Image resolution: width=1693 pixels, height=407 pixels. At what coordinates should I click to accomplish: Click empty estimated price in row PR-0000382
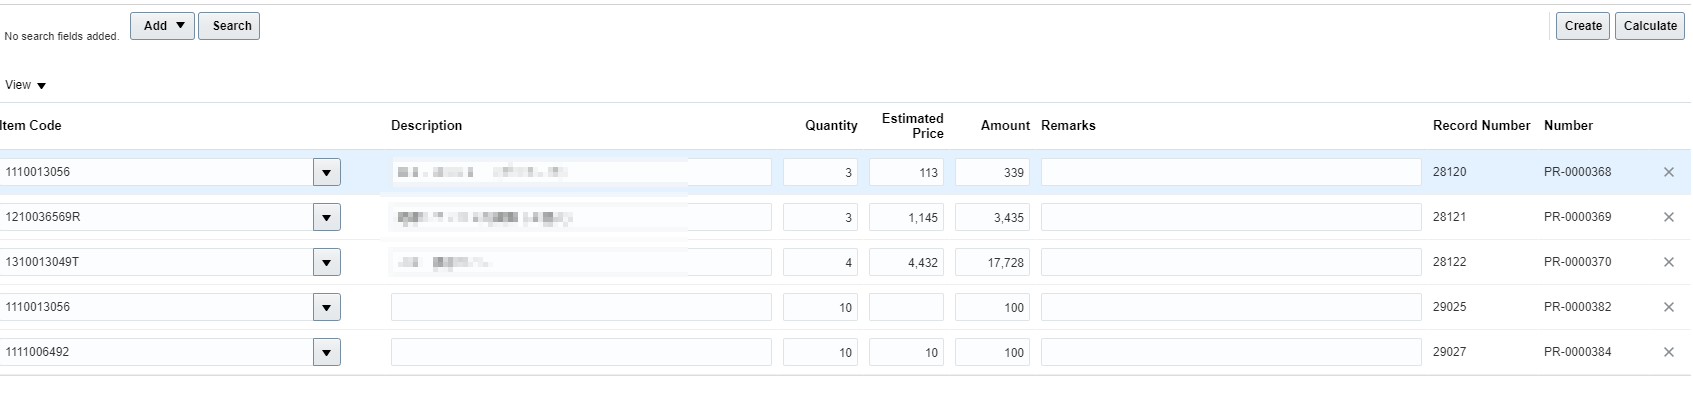pos(906,307)
